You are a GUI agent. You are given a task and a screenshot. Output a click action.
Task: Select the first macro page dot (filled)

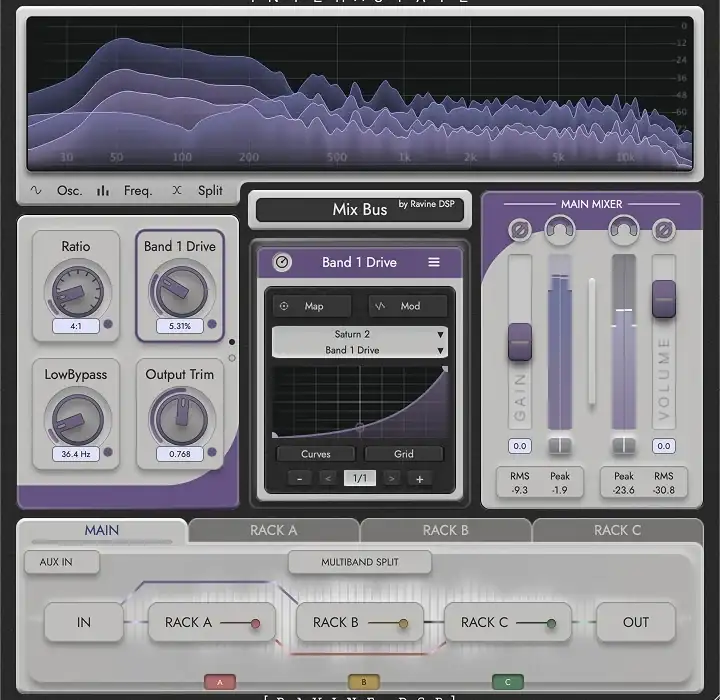point(232,342)
